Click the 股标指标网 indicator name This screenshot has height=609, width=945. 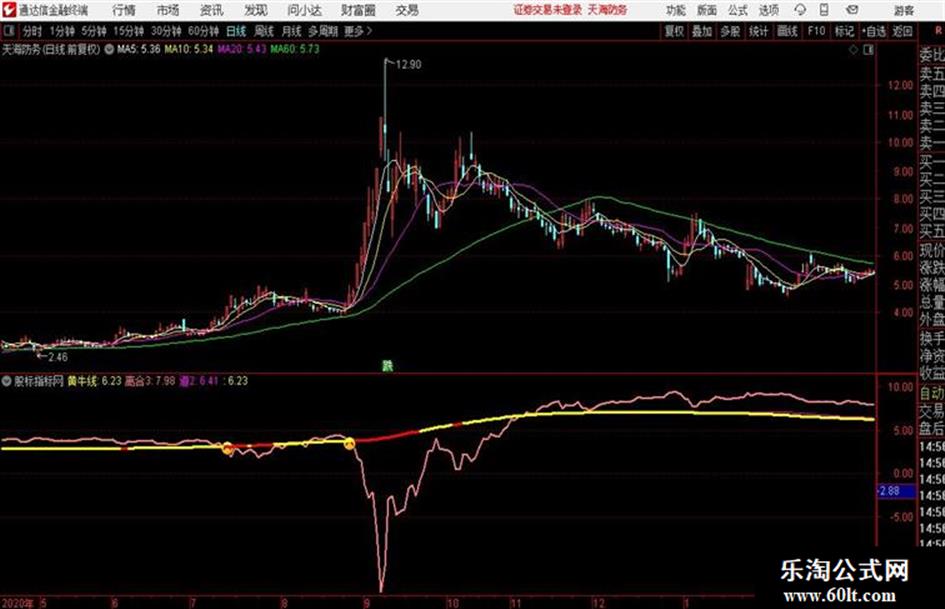point(39,381)
